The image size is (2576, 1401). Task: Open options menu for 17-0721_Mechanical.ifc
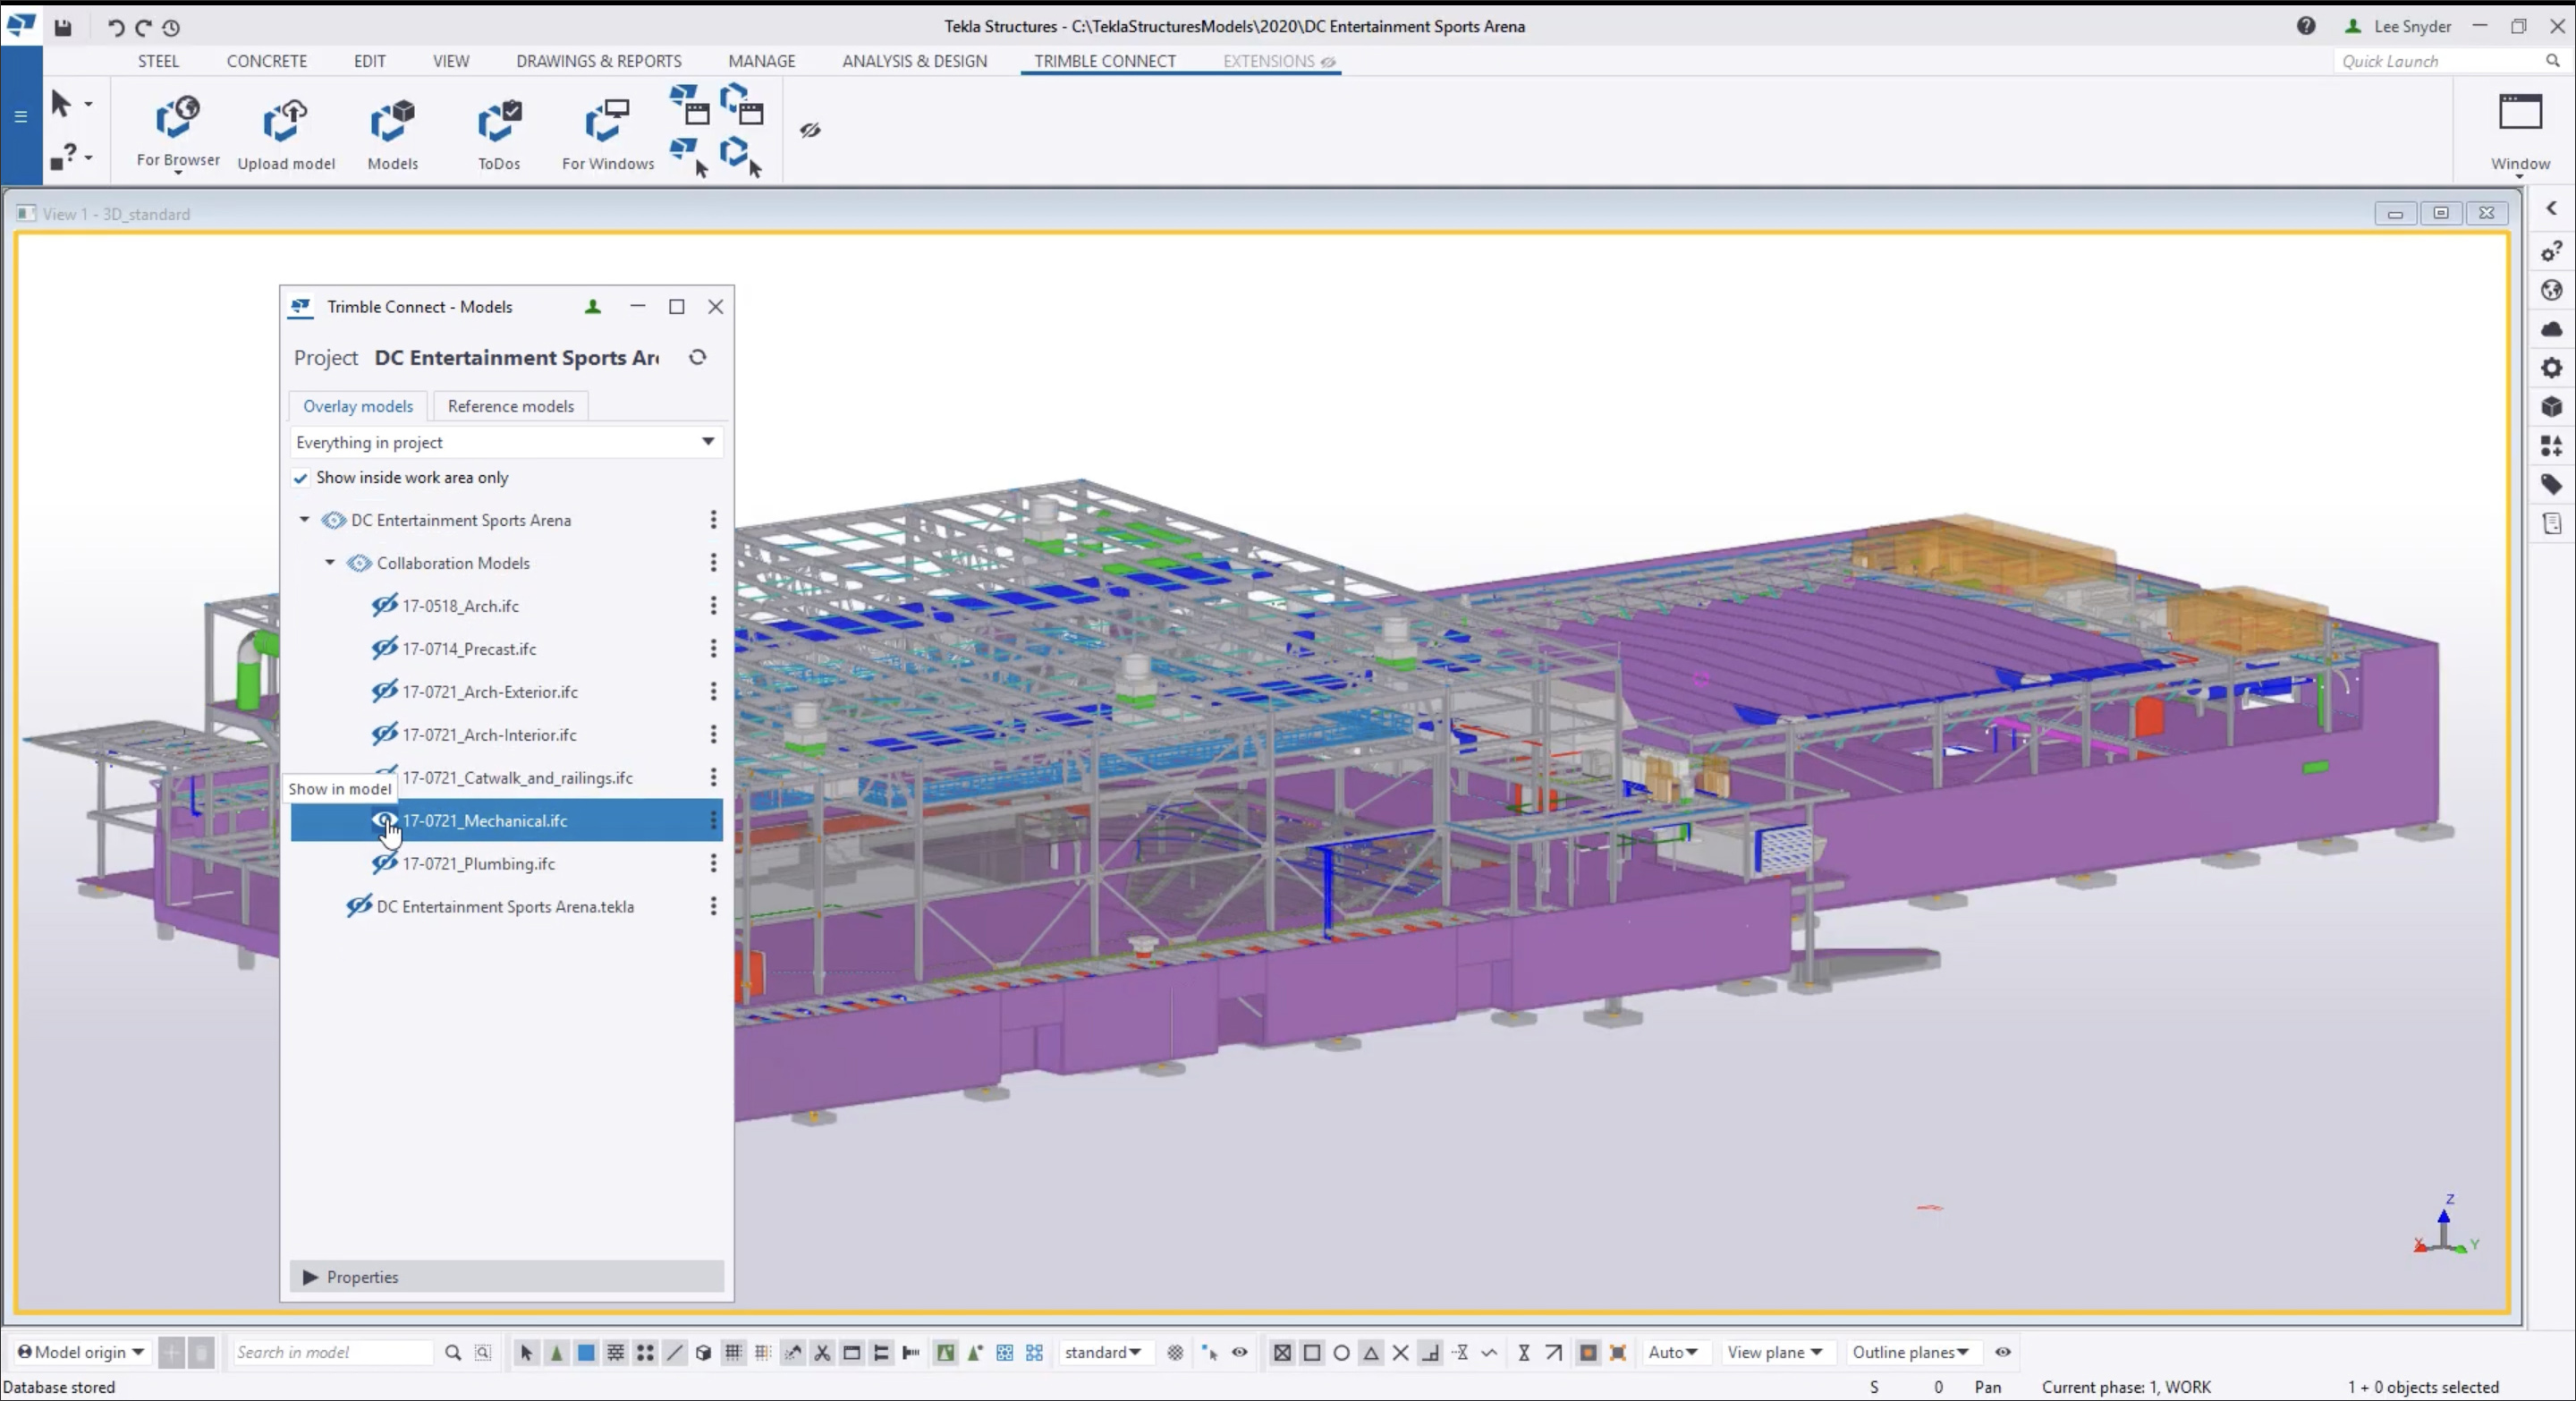pyautogui.click(x=713, y=820)
